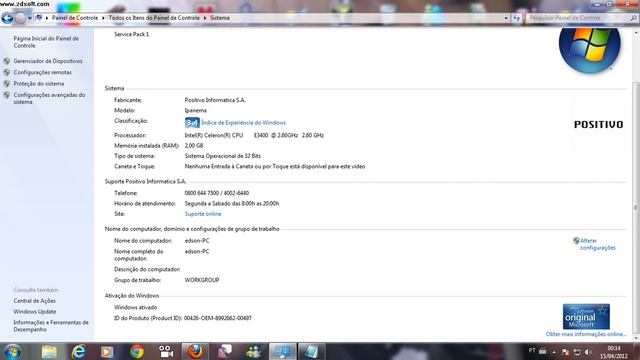
Task: Open the volume speaker tray icon
Action: [588, 352]
